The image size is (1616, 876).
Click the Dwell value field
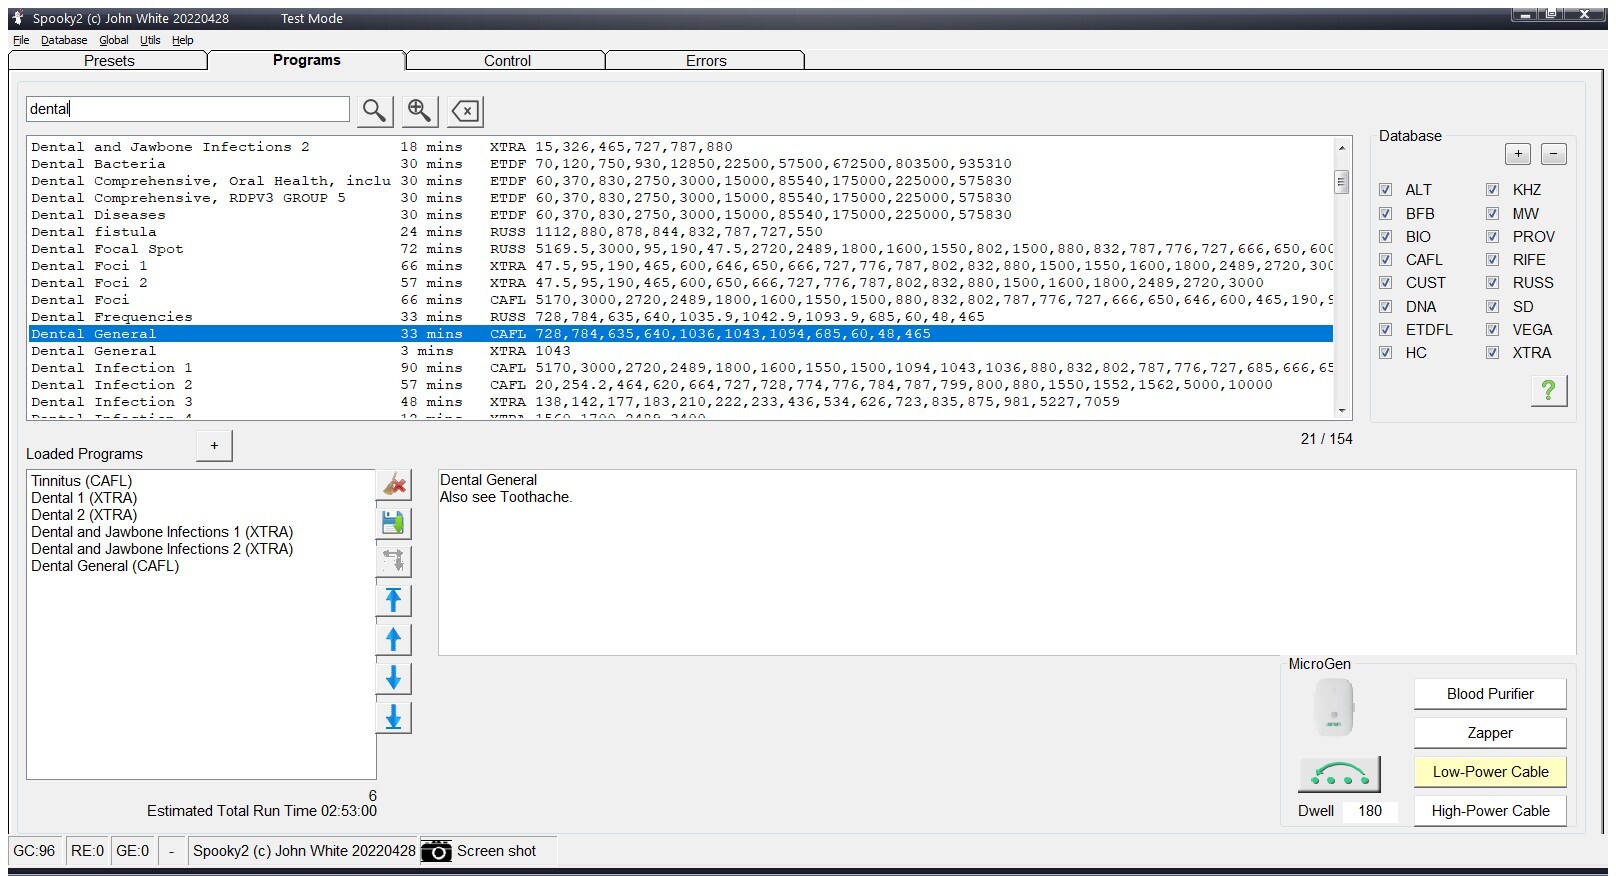coord(1370,811)
